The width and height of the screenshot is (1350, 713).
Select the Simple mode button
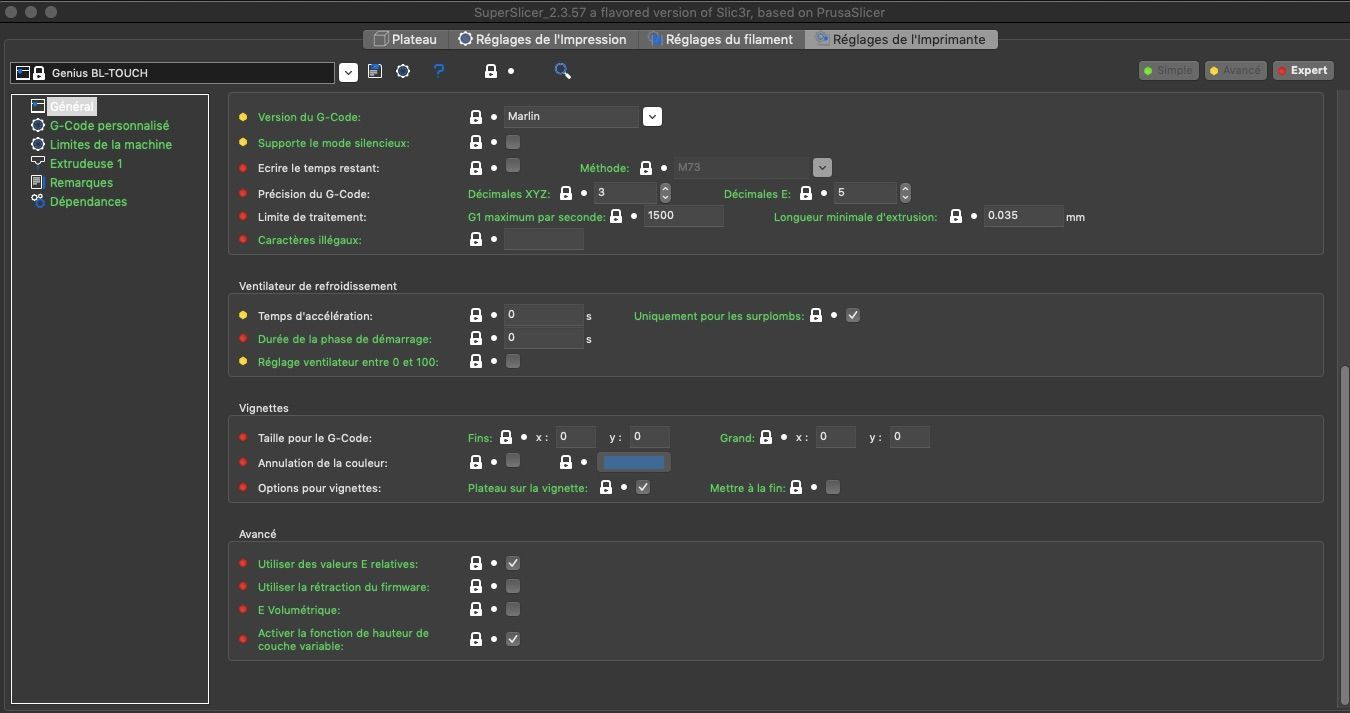click(x=1168, y=70)
